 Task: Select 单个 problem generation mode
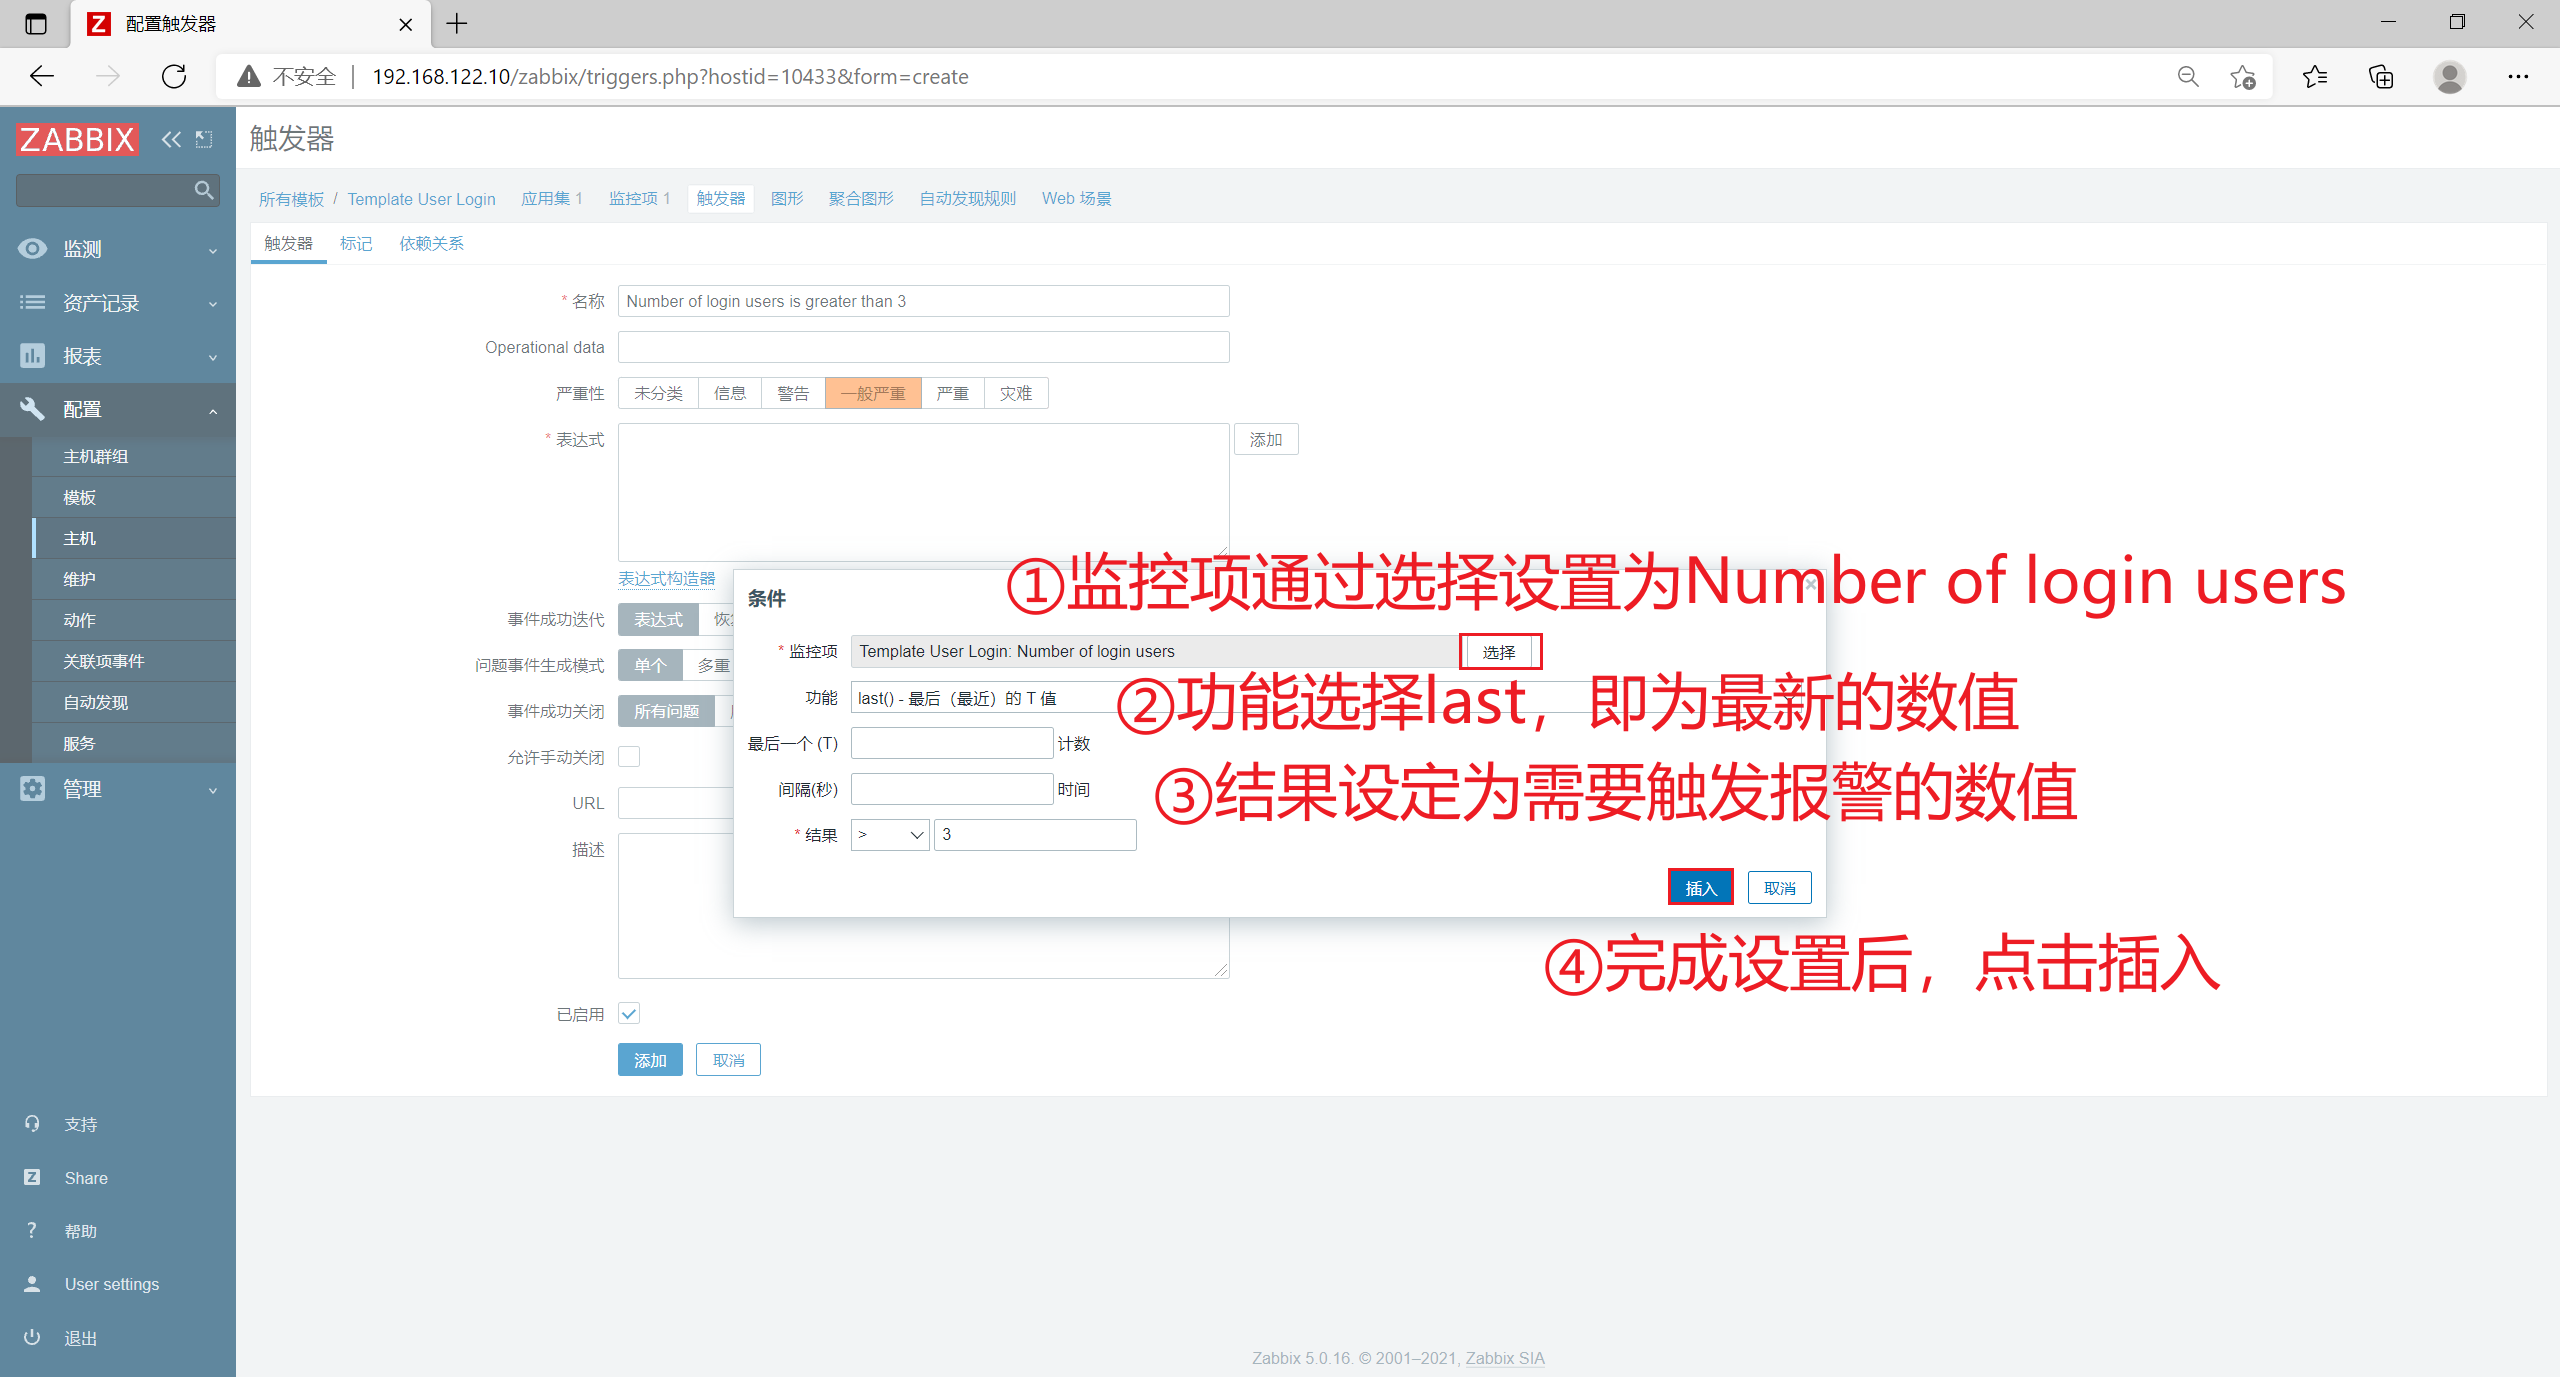pyautogui.click(x=650, y=665)
